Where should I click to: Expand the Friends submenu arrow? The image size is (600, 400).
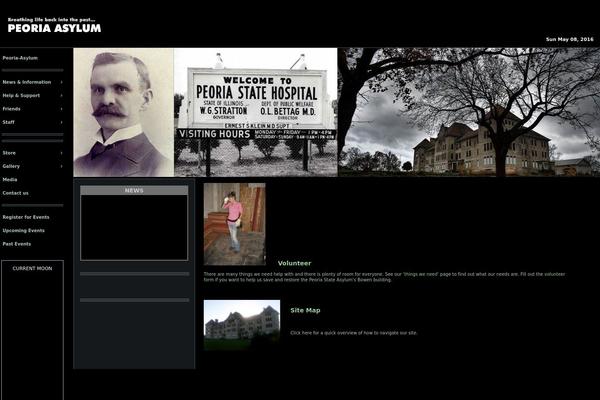point(61,109)
